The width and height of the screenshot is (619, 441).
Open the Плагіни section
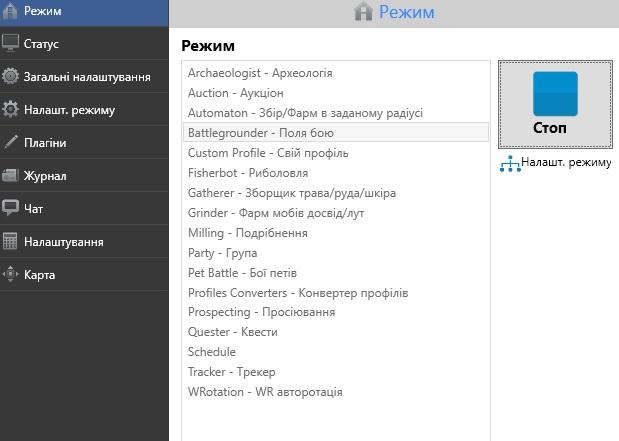(x=45, y=143)
